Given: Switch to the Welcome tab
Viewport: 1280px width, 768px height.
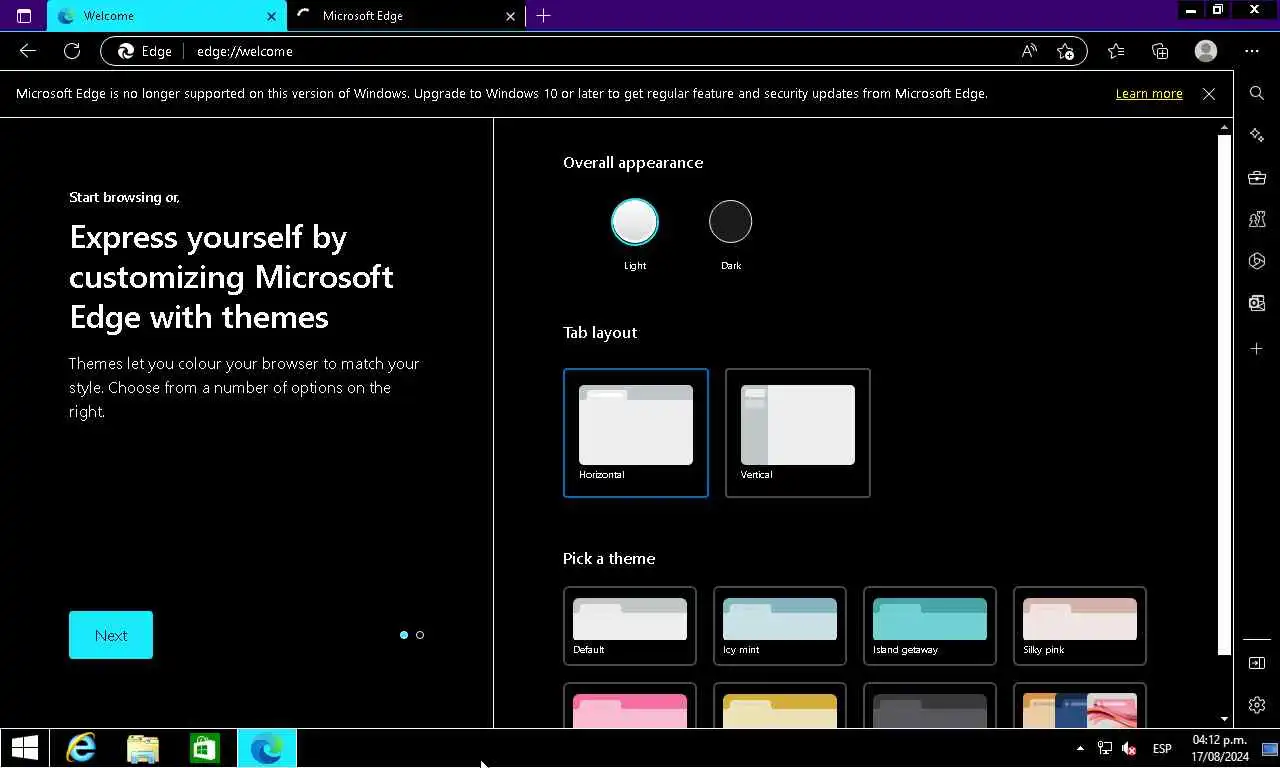Looking at the screenshot, I should point(166,16).
